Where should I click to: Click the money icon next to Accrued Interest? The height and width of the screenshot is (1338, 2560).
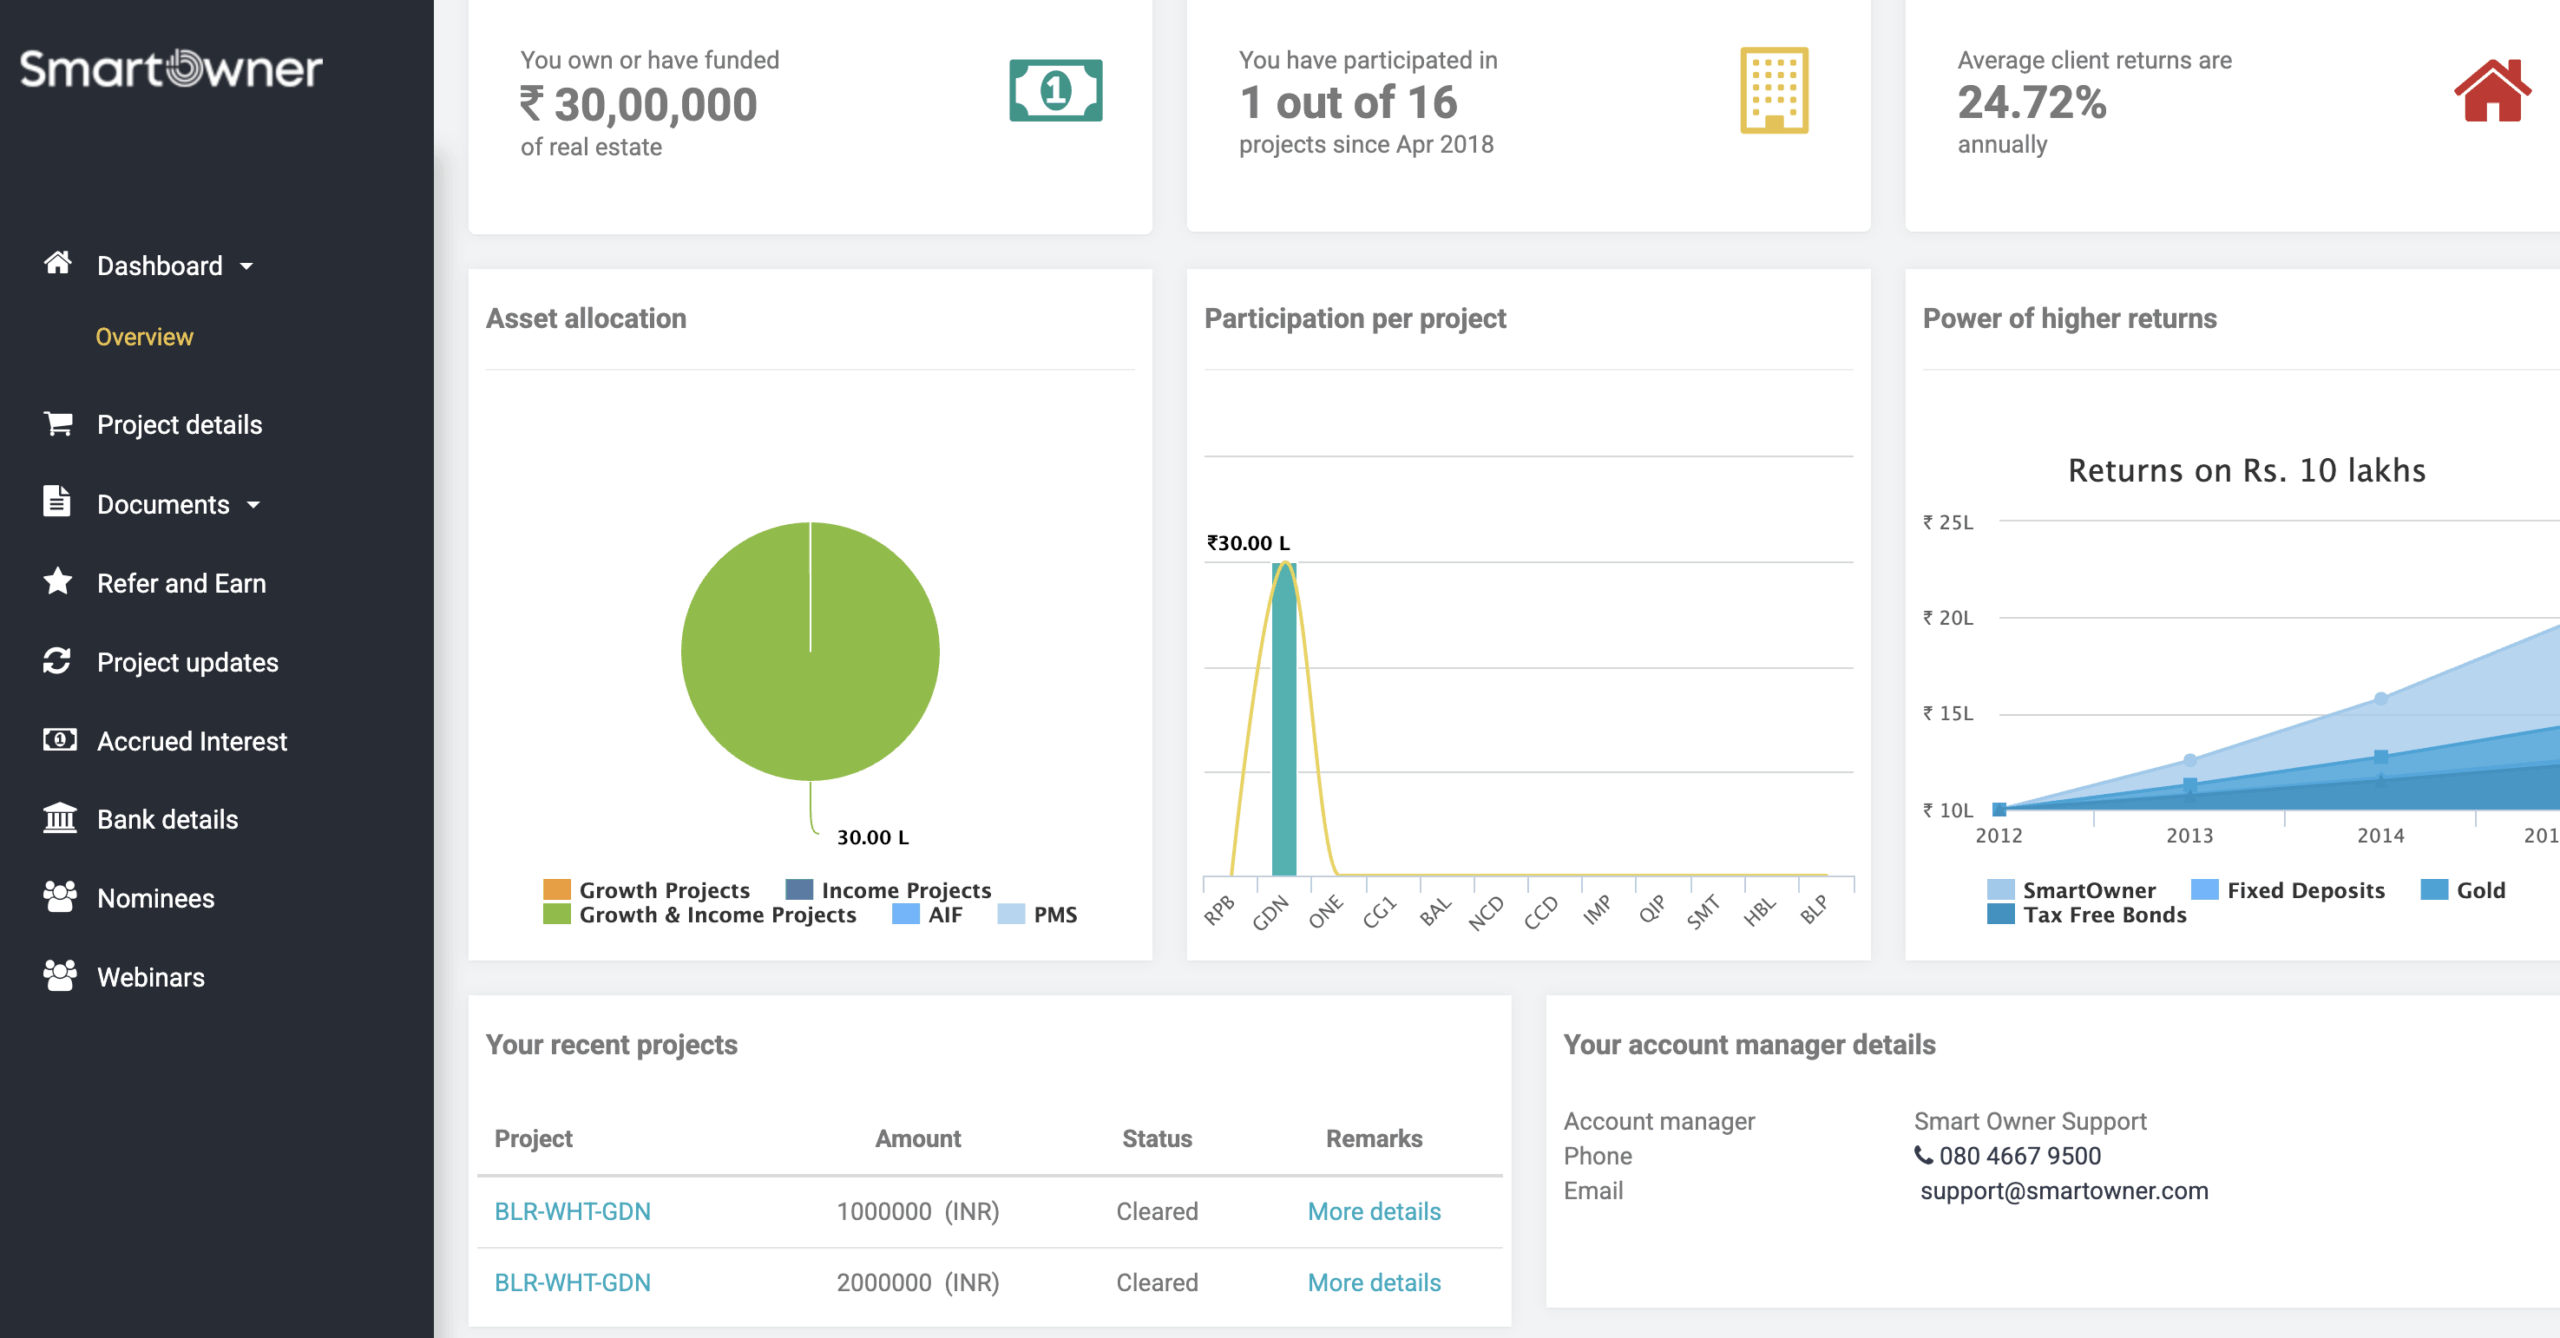(59, 740)
